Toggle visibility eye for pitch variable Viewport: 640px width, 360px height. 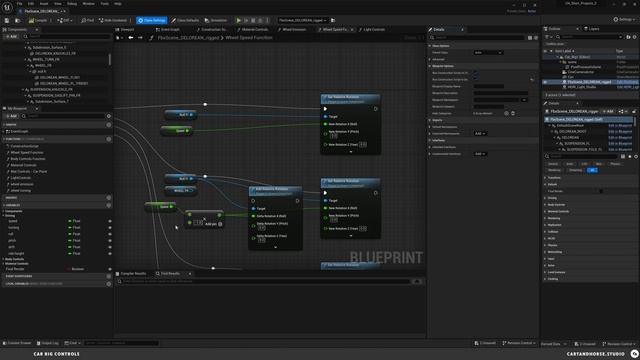[110, 241]
